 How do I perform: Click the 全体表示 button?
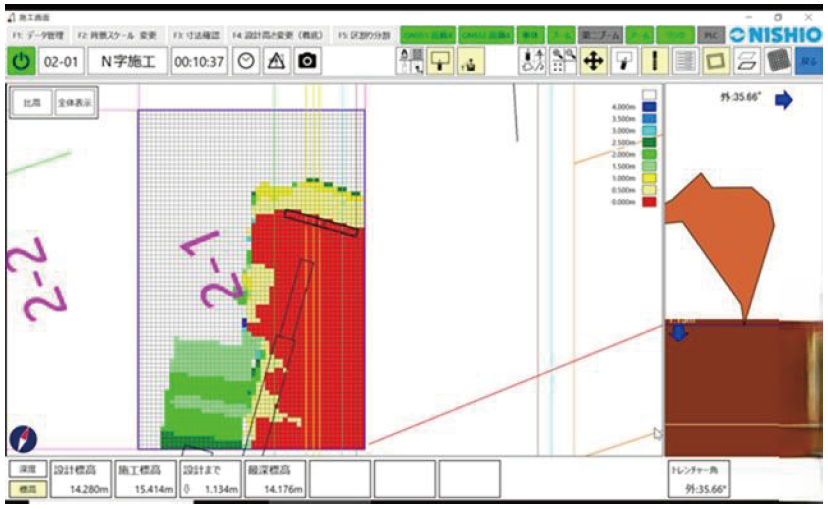[75, 102]
